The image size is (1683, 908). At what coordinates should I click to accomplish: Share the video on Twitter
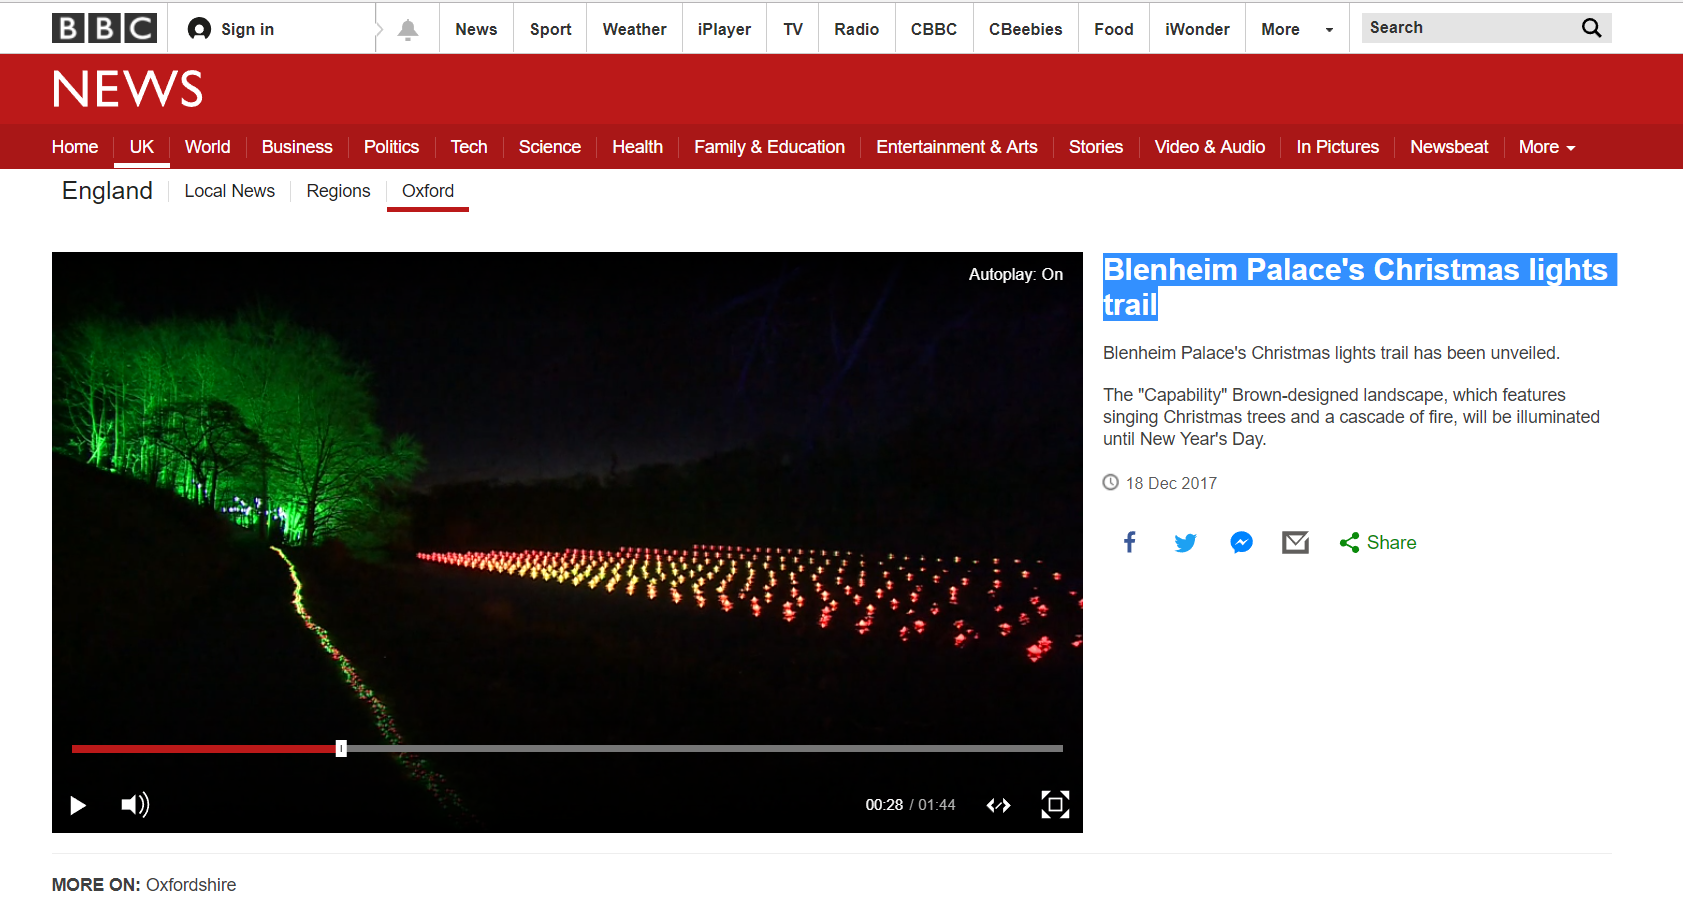pyautogui.click(x=1186, y=542)
